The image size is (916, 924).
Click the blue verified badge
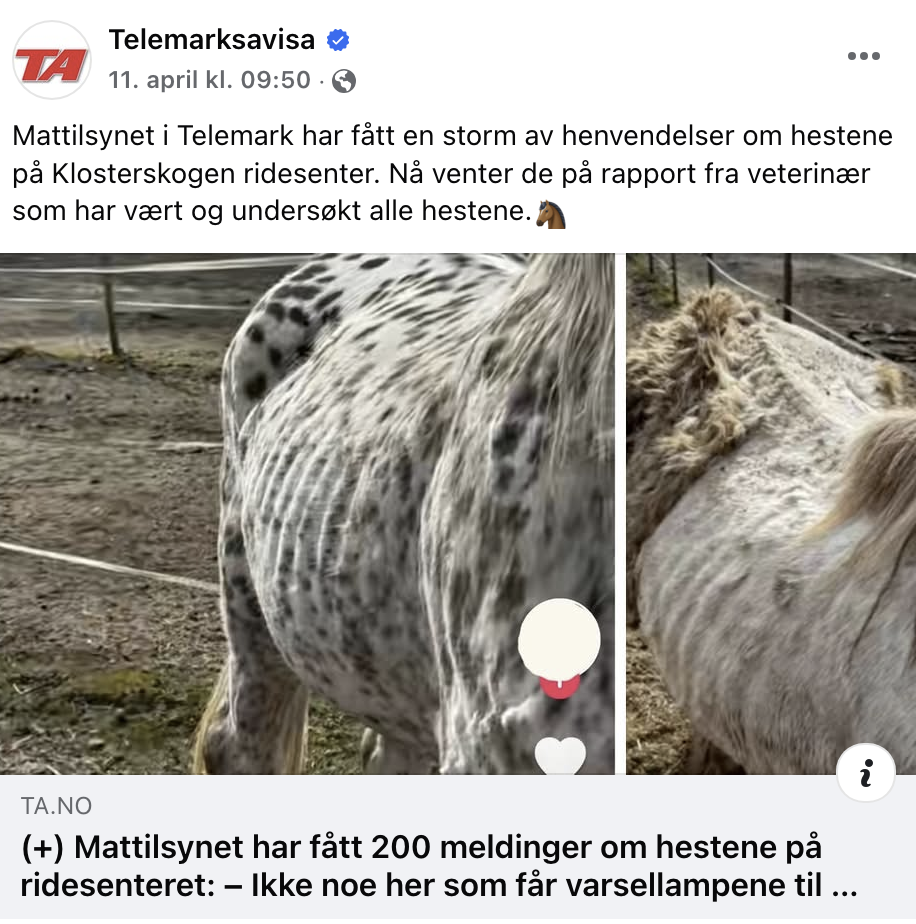pos(338,40)
